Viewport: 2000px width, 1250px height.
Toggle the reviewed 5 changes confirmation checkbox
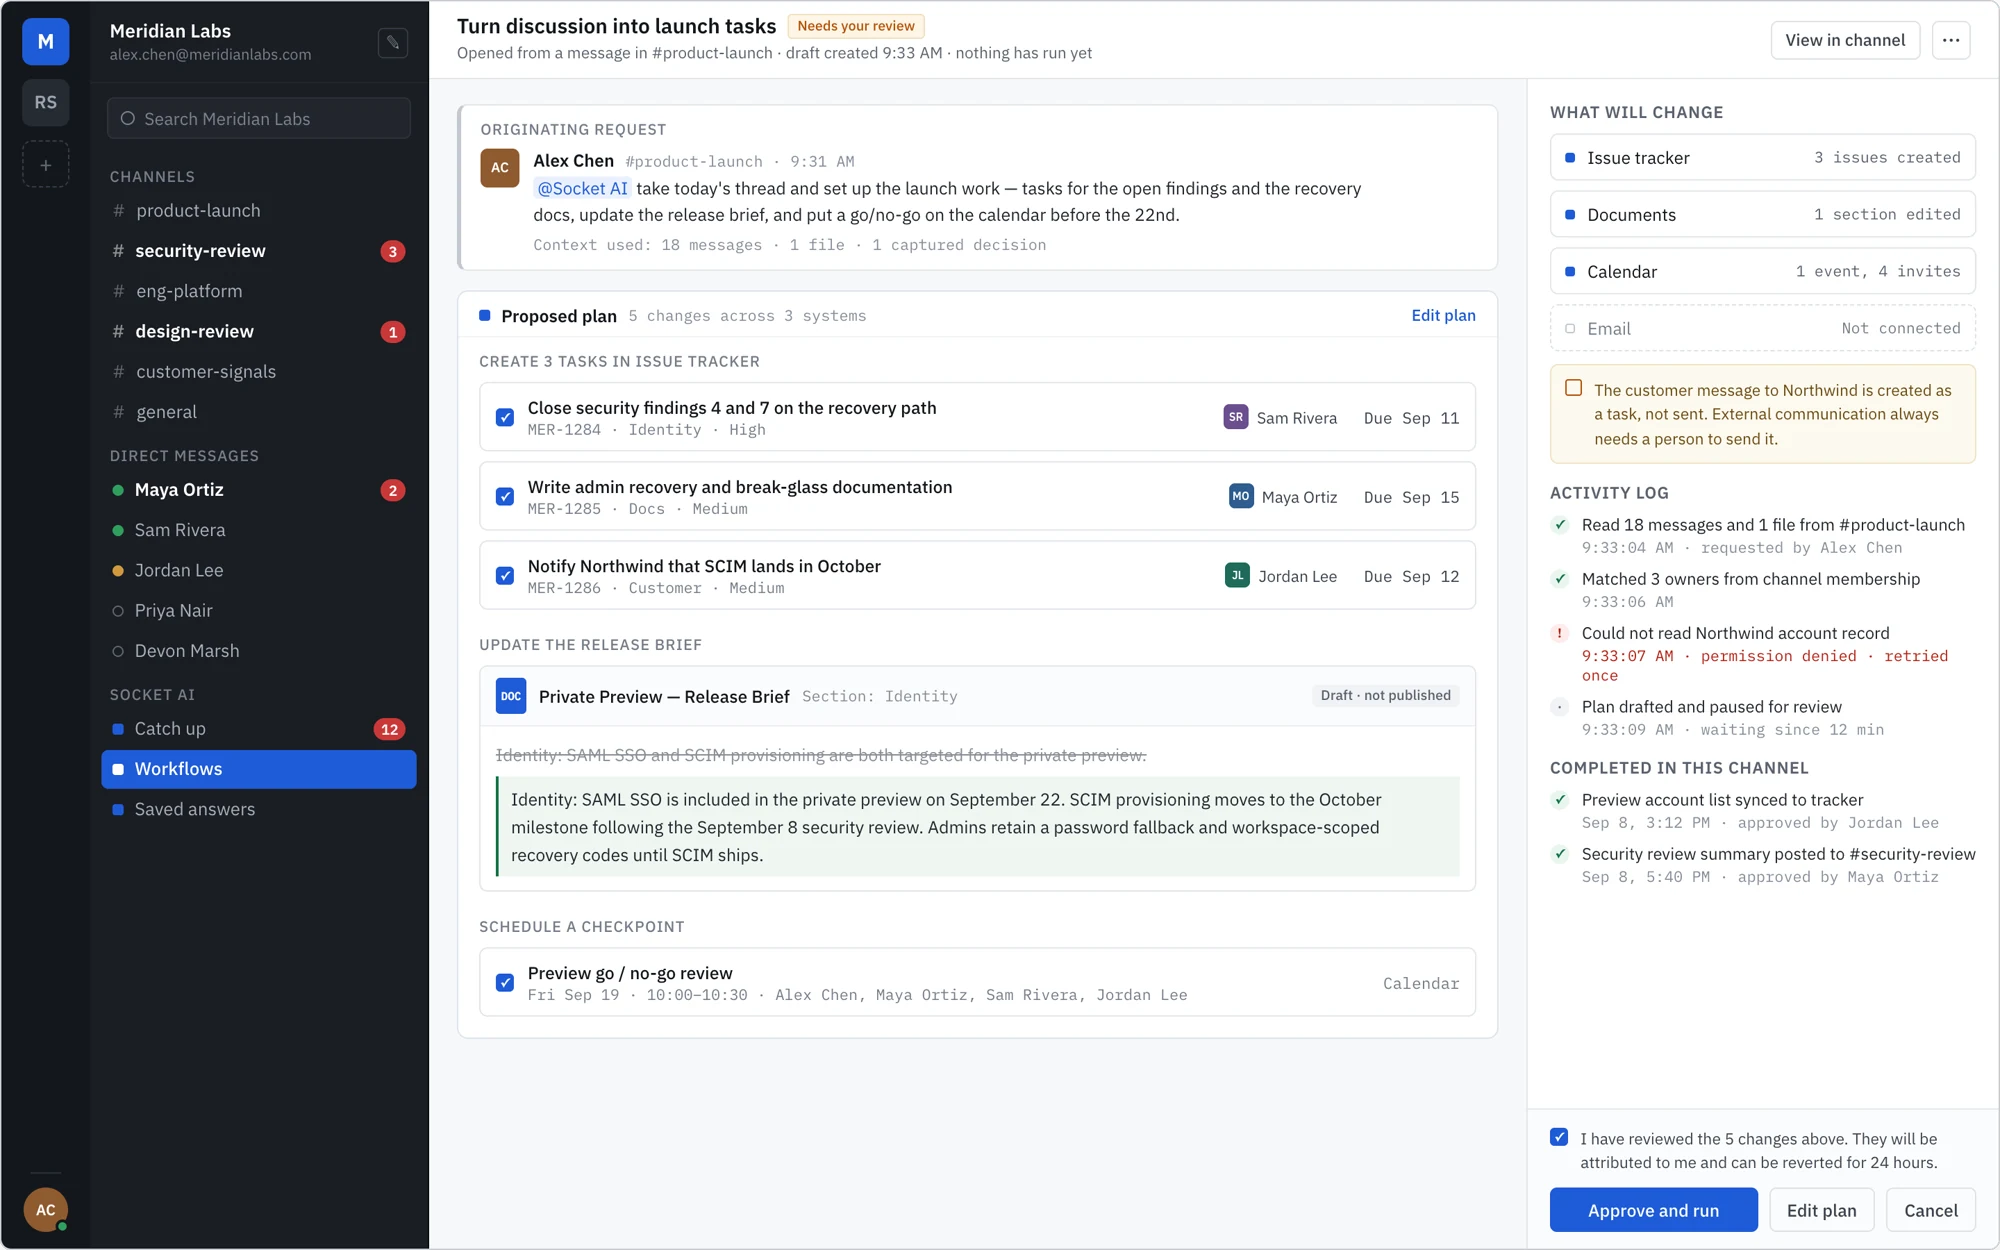click(1559, 1137)
